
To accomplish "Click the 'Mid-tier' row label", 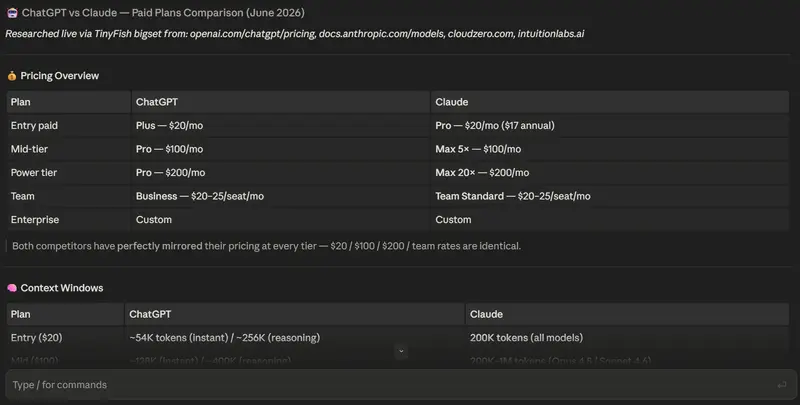I will (29, 149).
